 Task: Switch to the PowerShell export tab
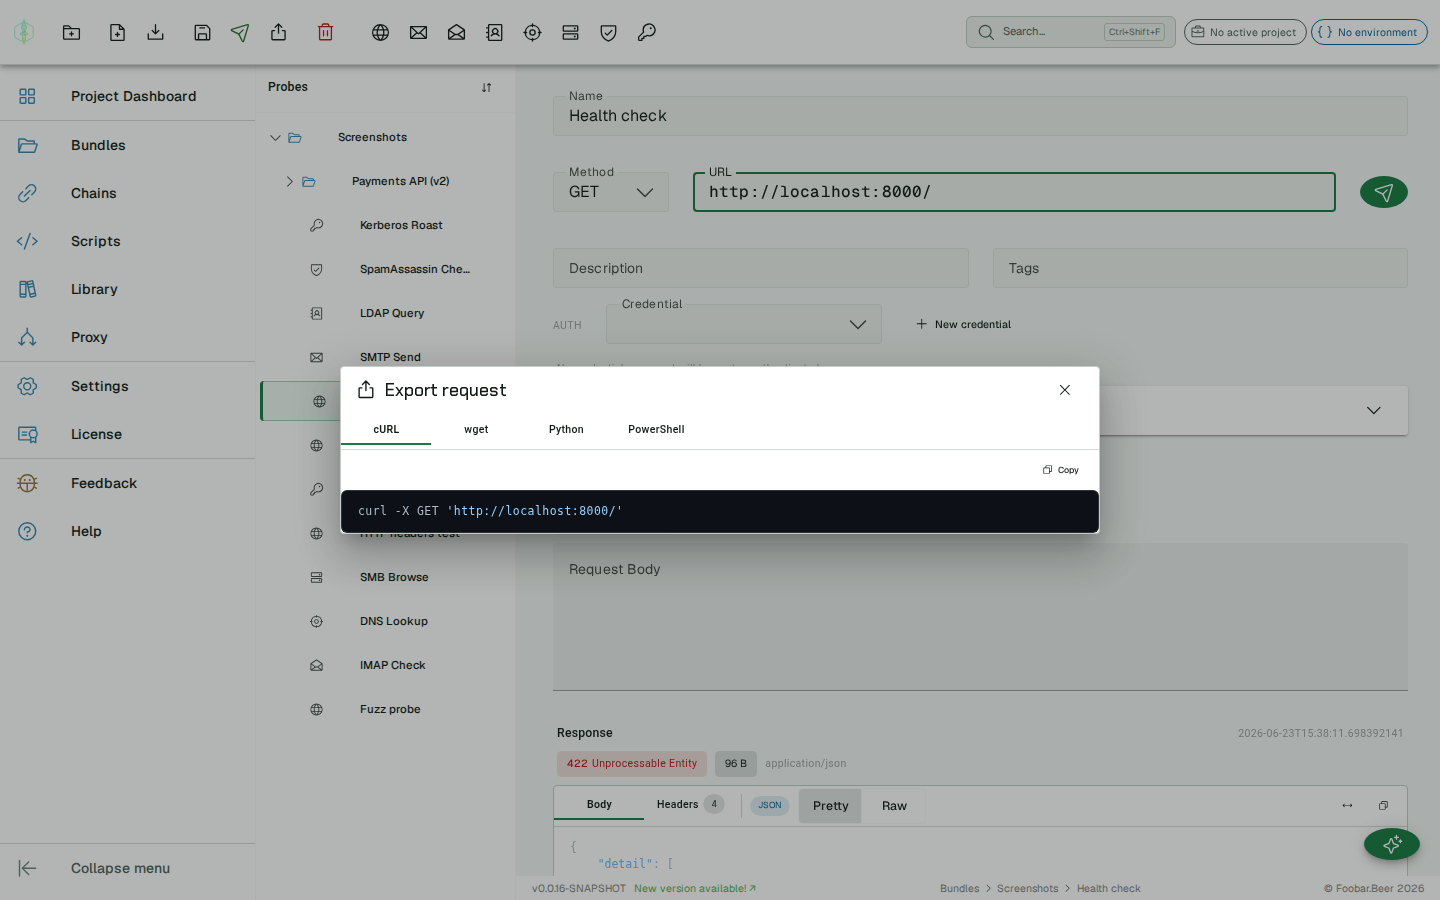[x=656, y=429]
